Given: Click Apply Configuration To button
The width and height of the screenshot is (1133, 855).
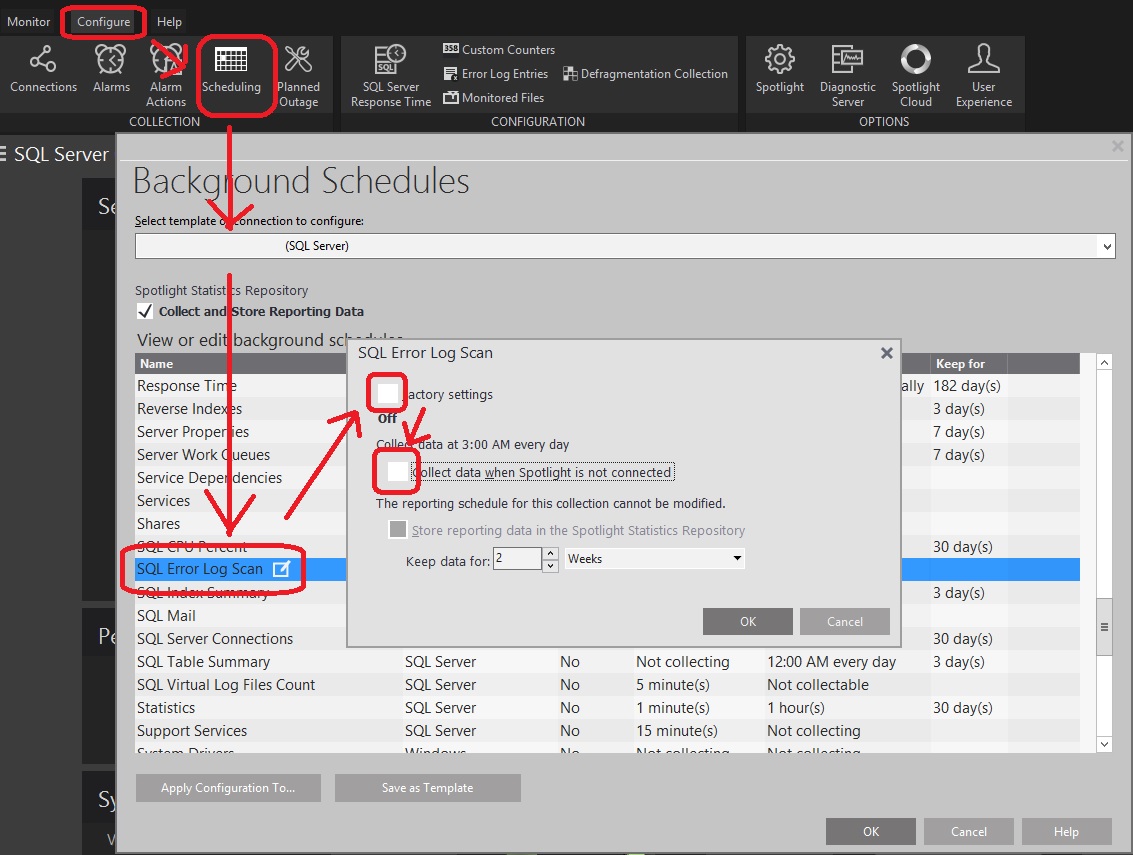Looking at the screenshot, I should click(x=228, y=788).
